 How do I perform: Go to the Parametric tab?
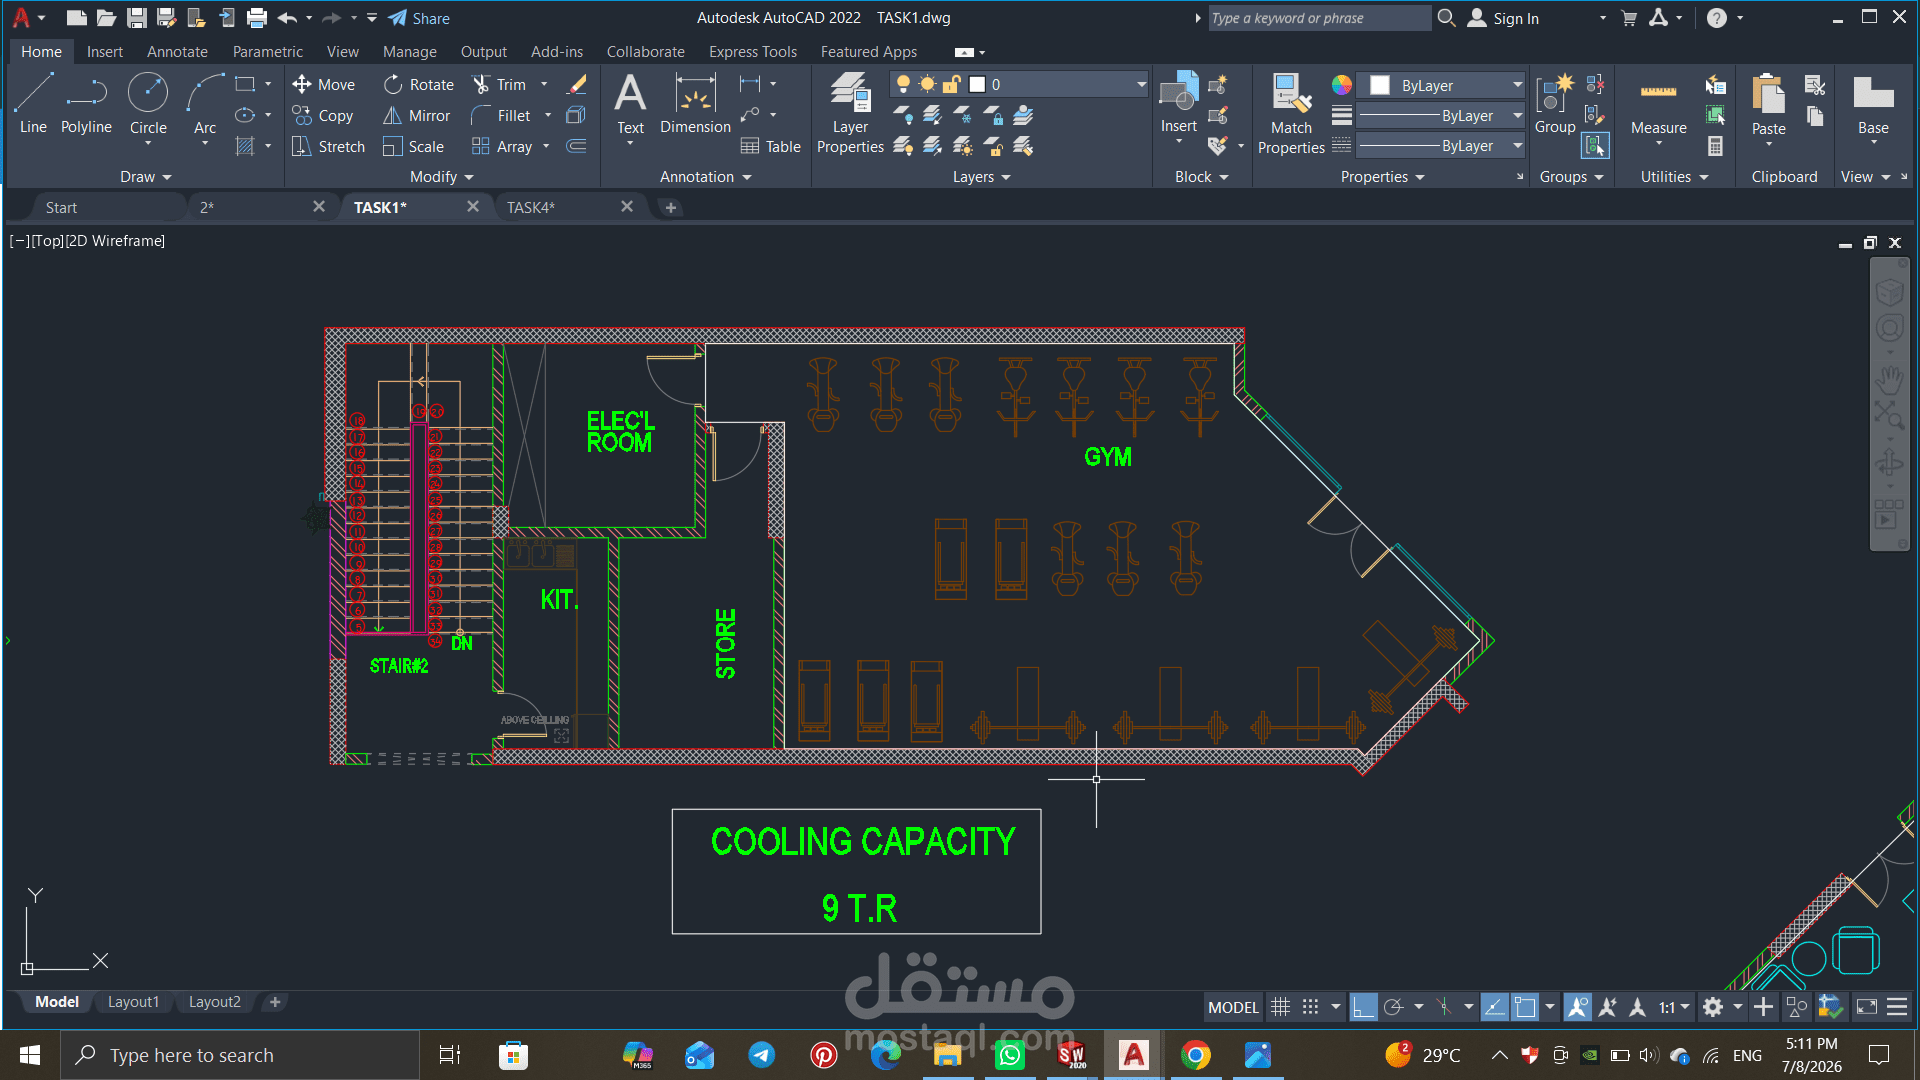click(x=267, y=52)
